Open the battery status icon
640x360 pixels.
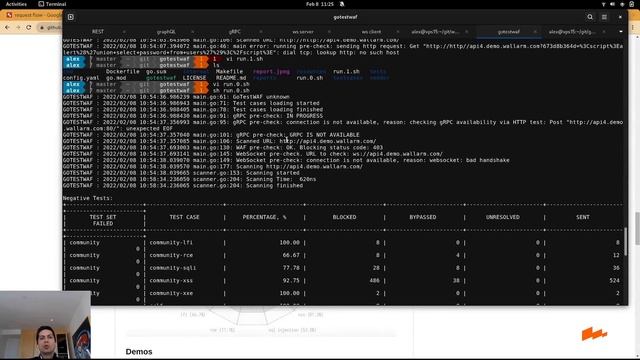click(x=631, y=4)
